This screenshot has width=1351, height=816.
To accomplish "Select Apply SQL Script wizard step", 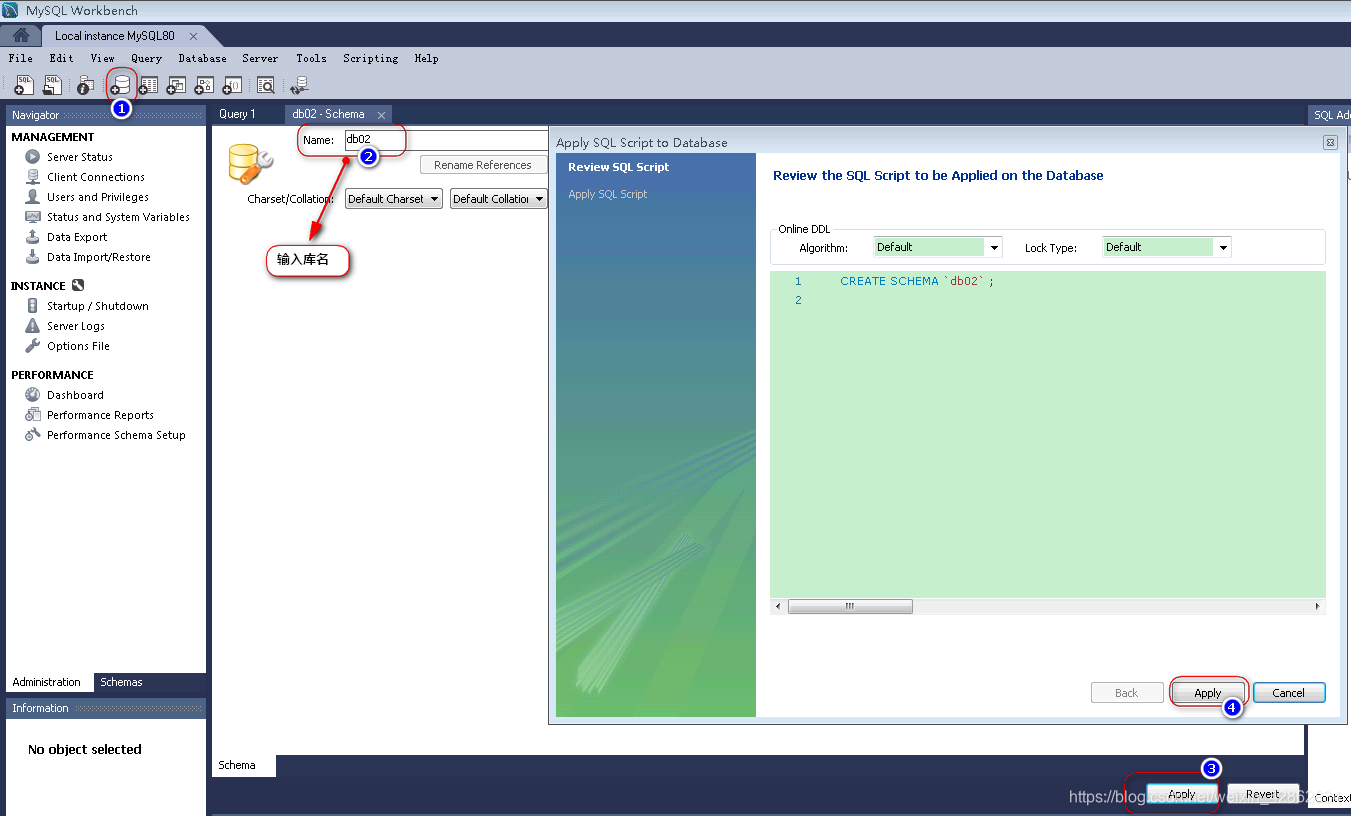I will pyautogui.click(x=607, y=194).
